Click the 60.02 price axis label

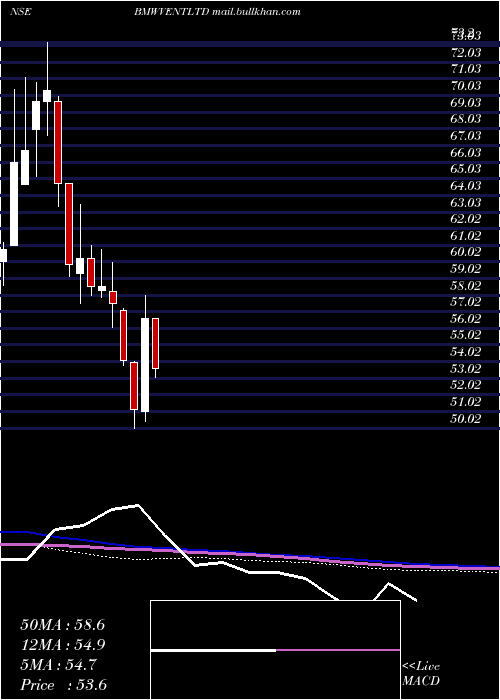pyautogui.click(x=466, y=252)
